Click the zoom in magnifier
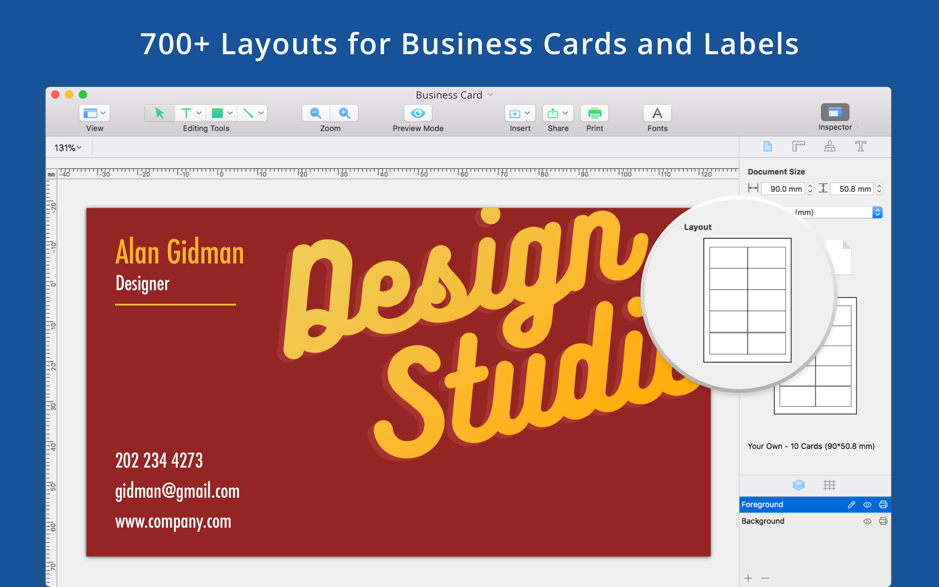The width and height of the screenshot is (939, 587). pos(345,113)
